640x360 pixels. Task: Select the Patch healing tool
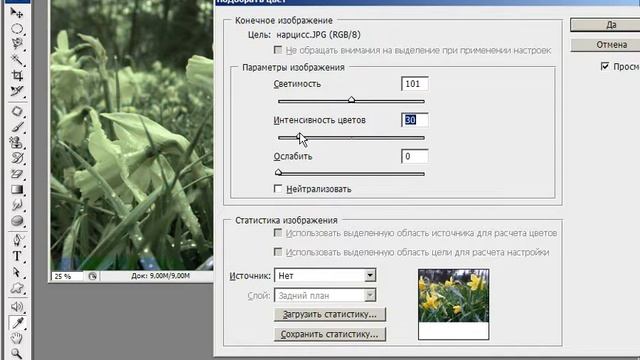(17, 111)
